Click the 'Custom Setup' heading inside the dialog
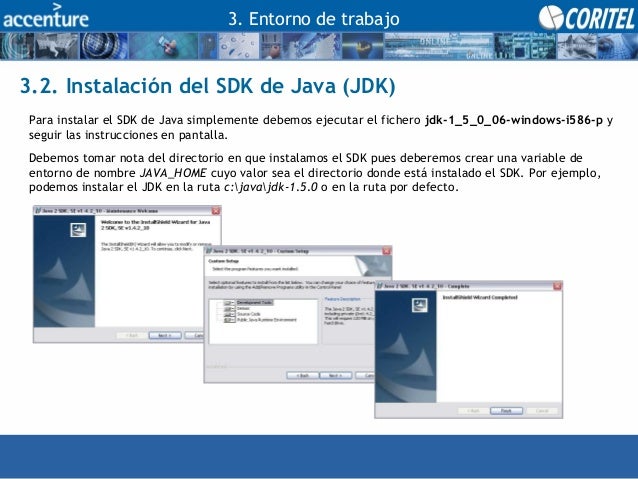 pos(224,261)
